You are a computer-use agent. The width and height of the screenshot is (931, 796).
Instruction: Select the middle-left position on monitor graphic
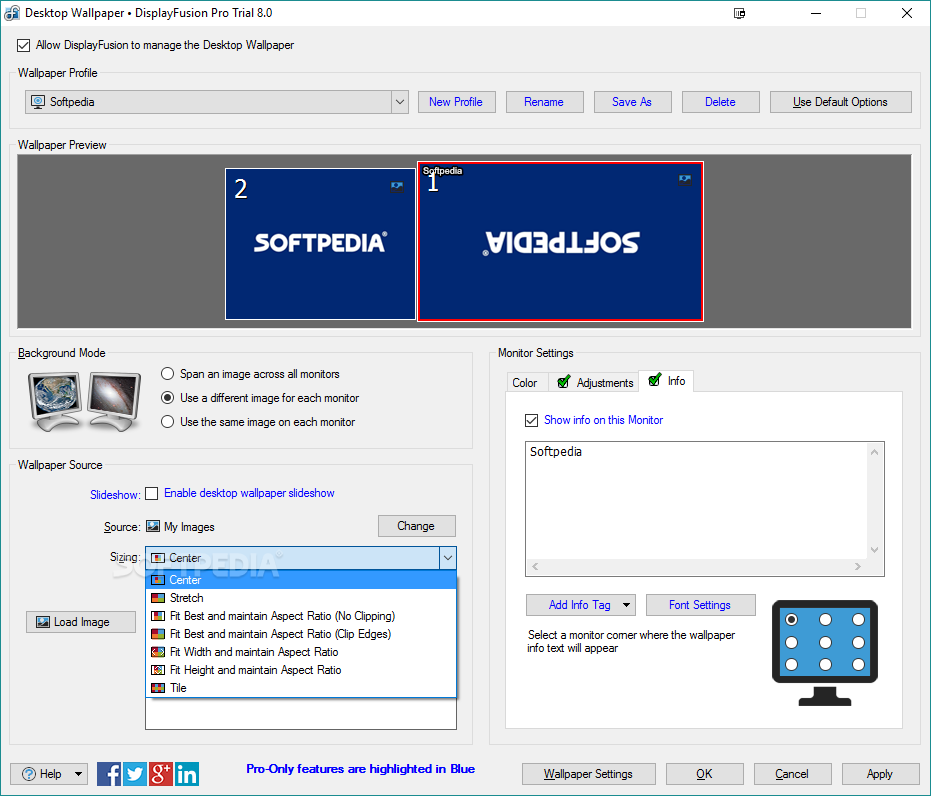[791, 642]
